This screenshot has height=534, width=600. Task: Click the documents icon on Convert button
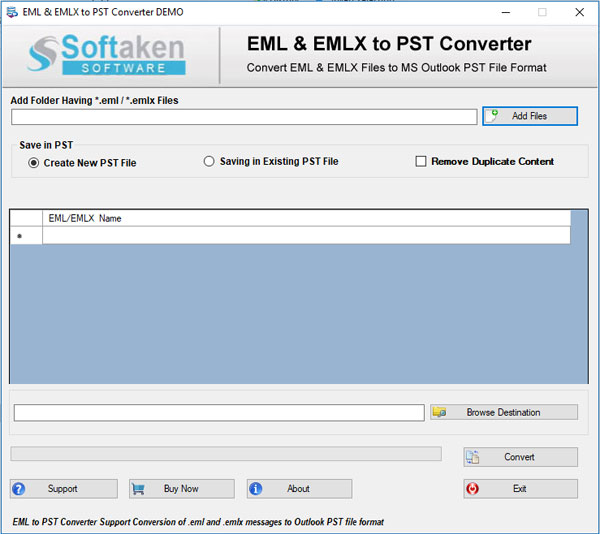click(x=473, y=457)
